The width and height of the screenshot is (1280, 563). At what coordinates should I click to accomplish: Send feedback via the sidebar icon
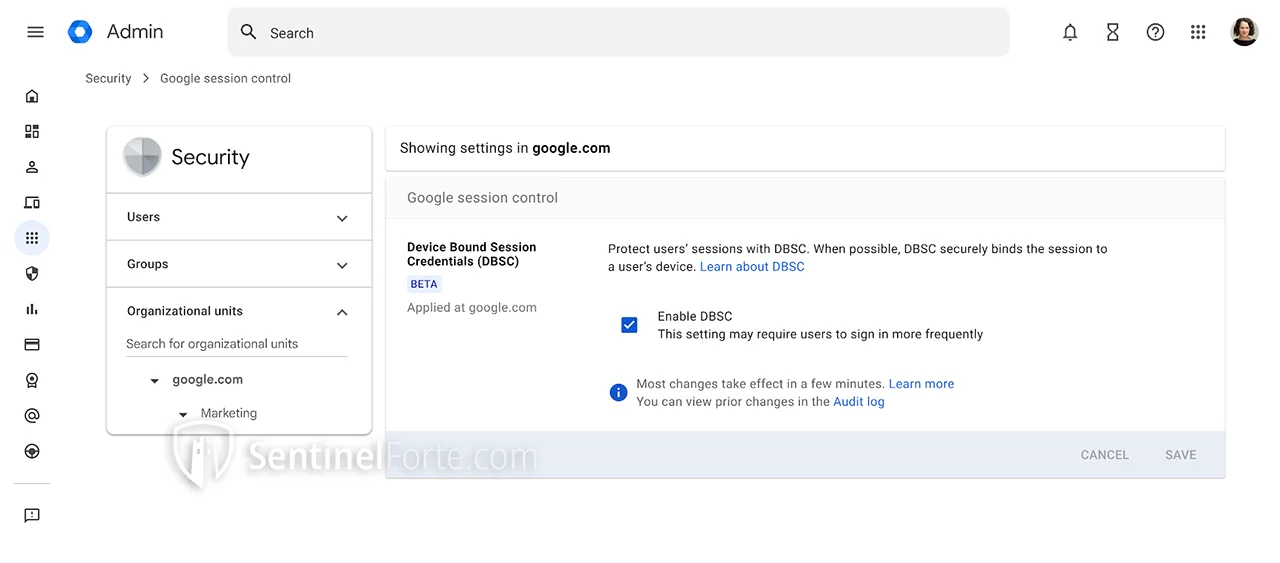point(32,515)
